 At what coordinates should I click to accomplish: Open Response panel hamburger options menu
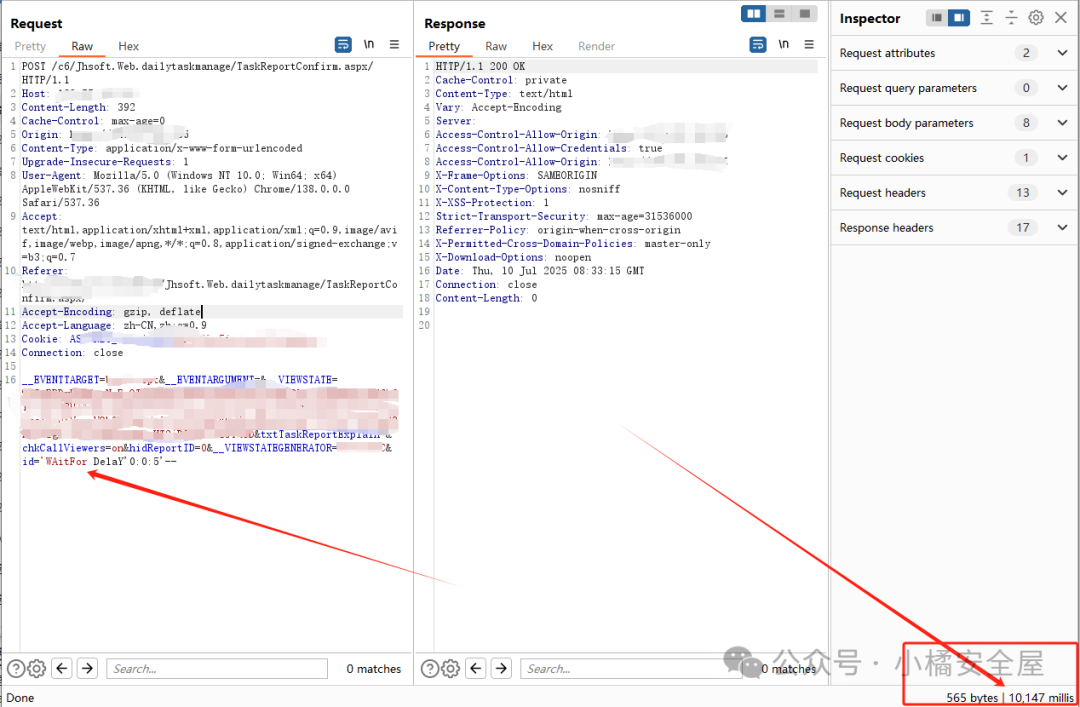(808, 45)
